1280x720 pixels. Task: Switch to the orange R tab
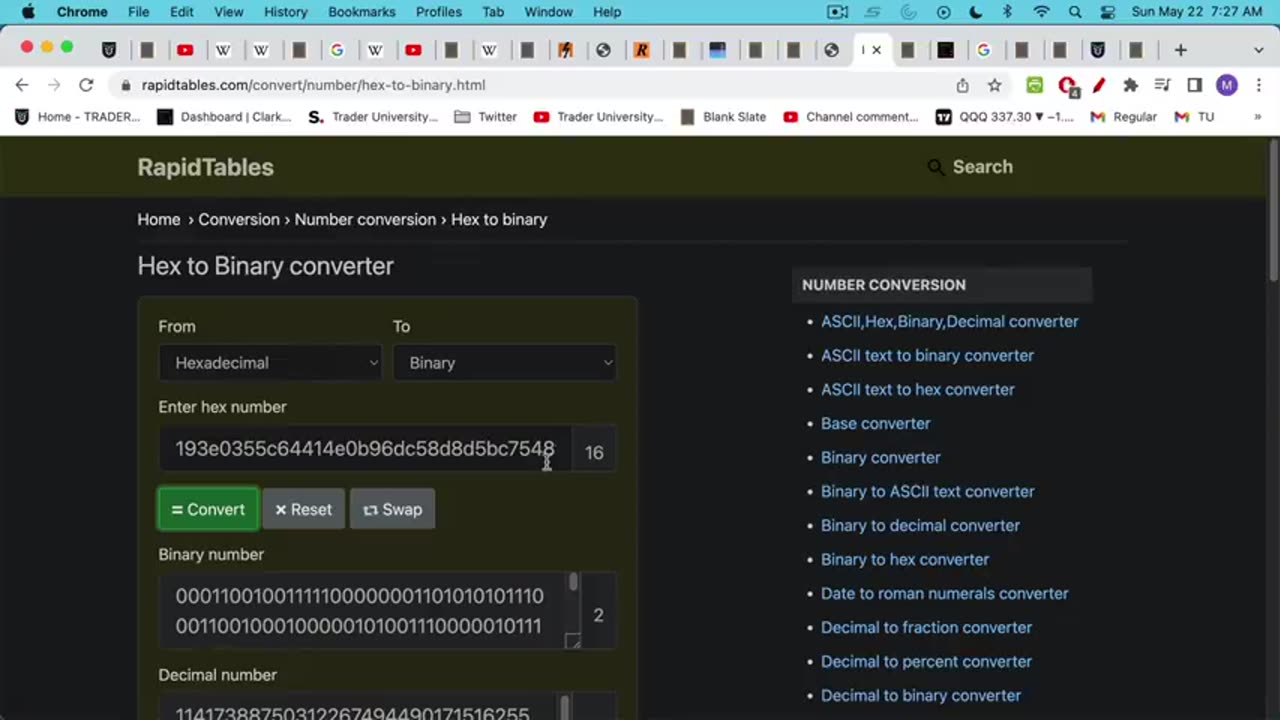click(x=641, y=50)
